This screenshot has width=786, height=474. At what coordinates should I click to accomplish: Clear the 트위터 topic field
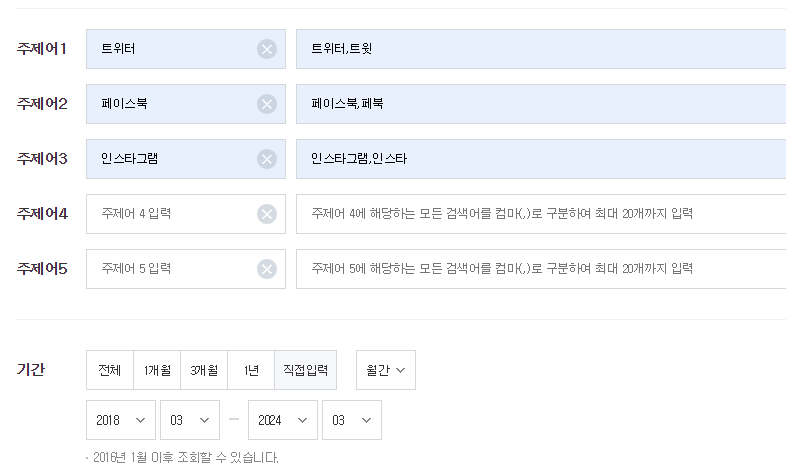tap(266, 49)
